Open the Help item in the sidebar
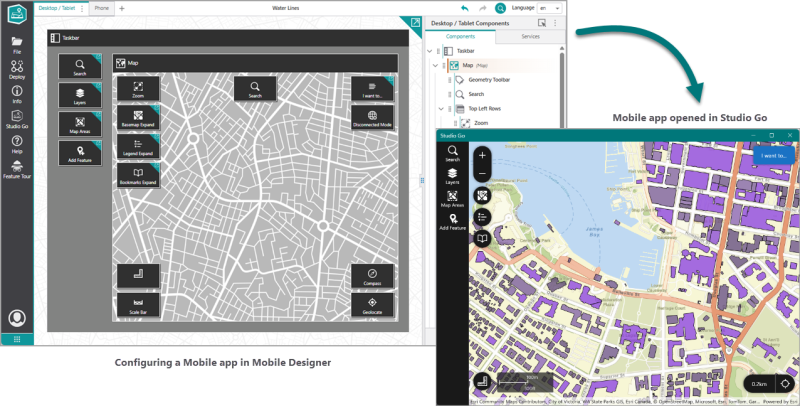Screen dimensions: 800x406 click(x=17, y=144)
